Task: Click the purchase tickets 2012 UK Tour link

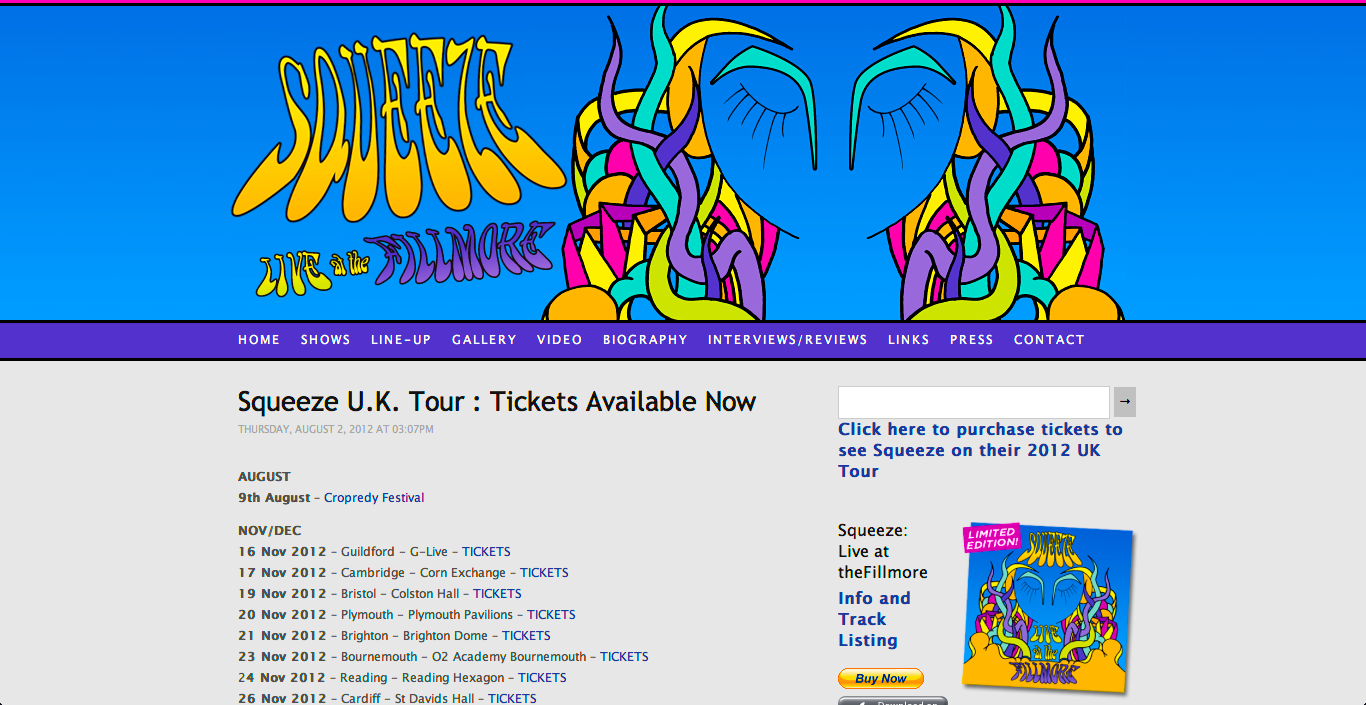Action: click(980, 450)
